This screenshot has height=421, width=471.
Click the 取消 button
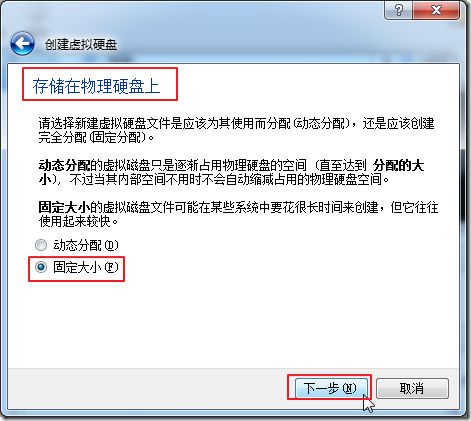pos(412,388)
